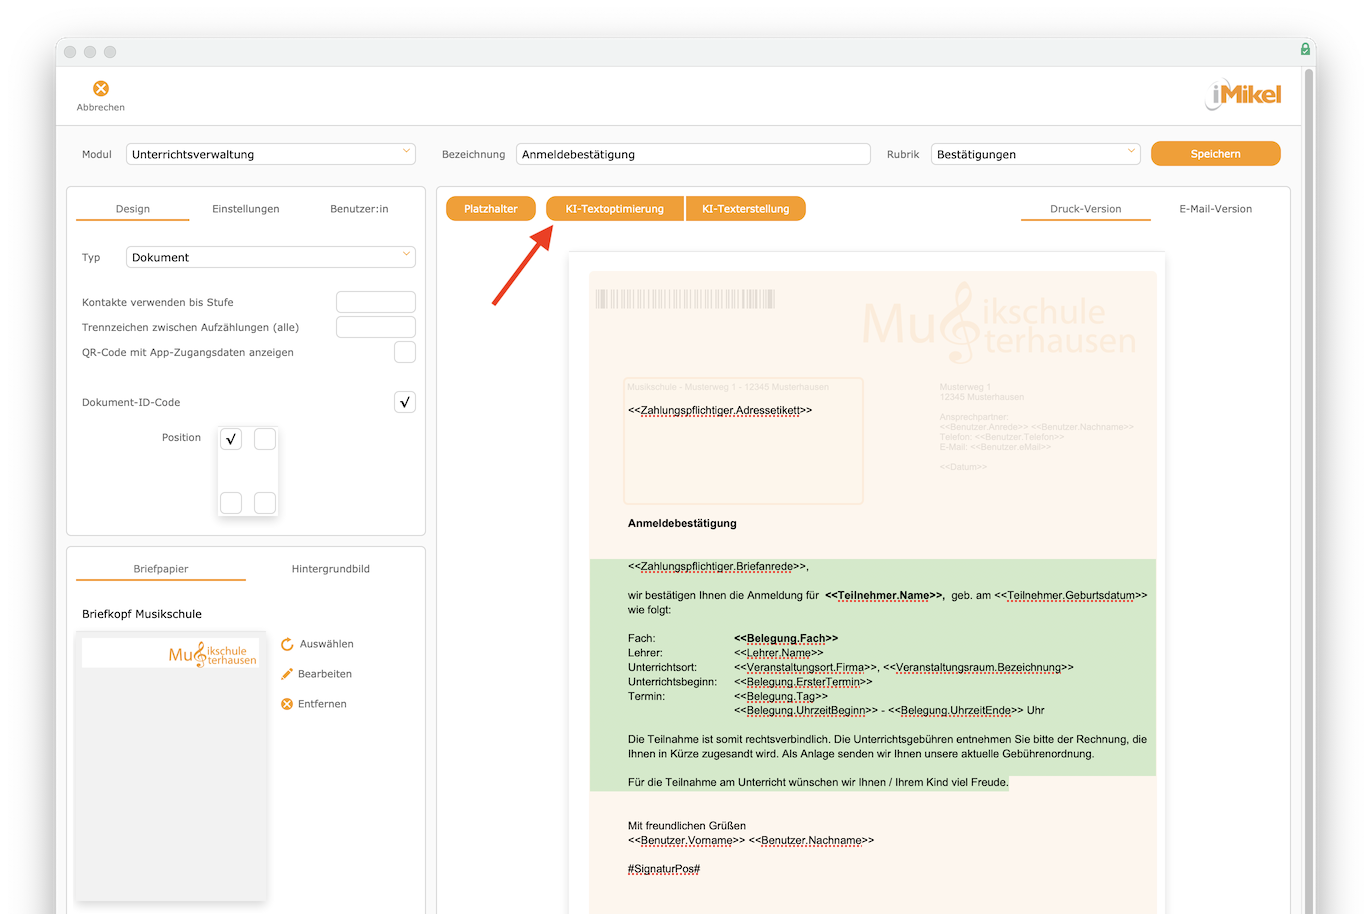Open the Rubrik dropdown Bestätigungen
Image resolution: width=1372 pixels, height=914 pixels.
tap(1036, 154)
